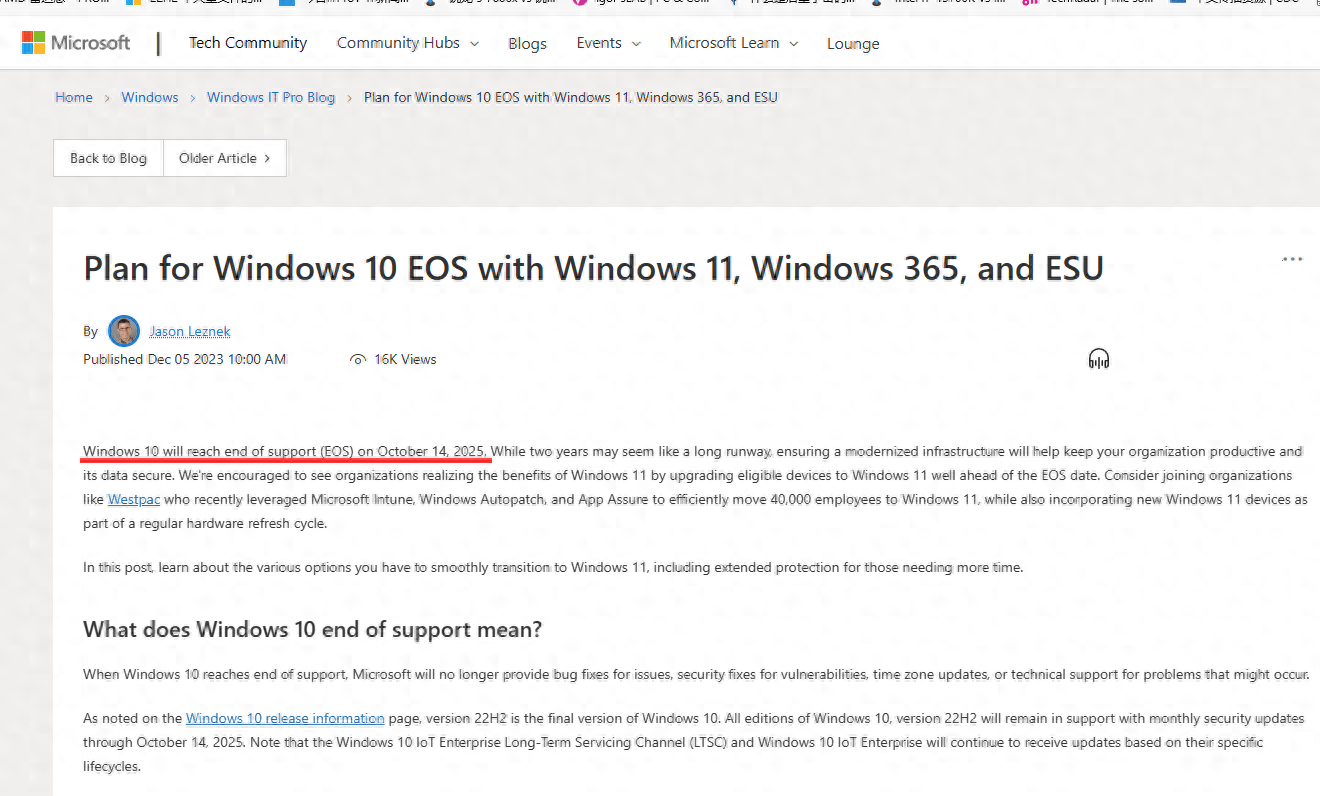Image resolution: width=1320 pixels, height=796 pixels.
Task: Open Tech Community home link
Action: (248, 43)
